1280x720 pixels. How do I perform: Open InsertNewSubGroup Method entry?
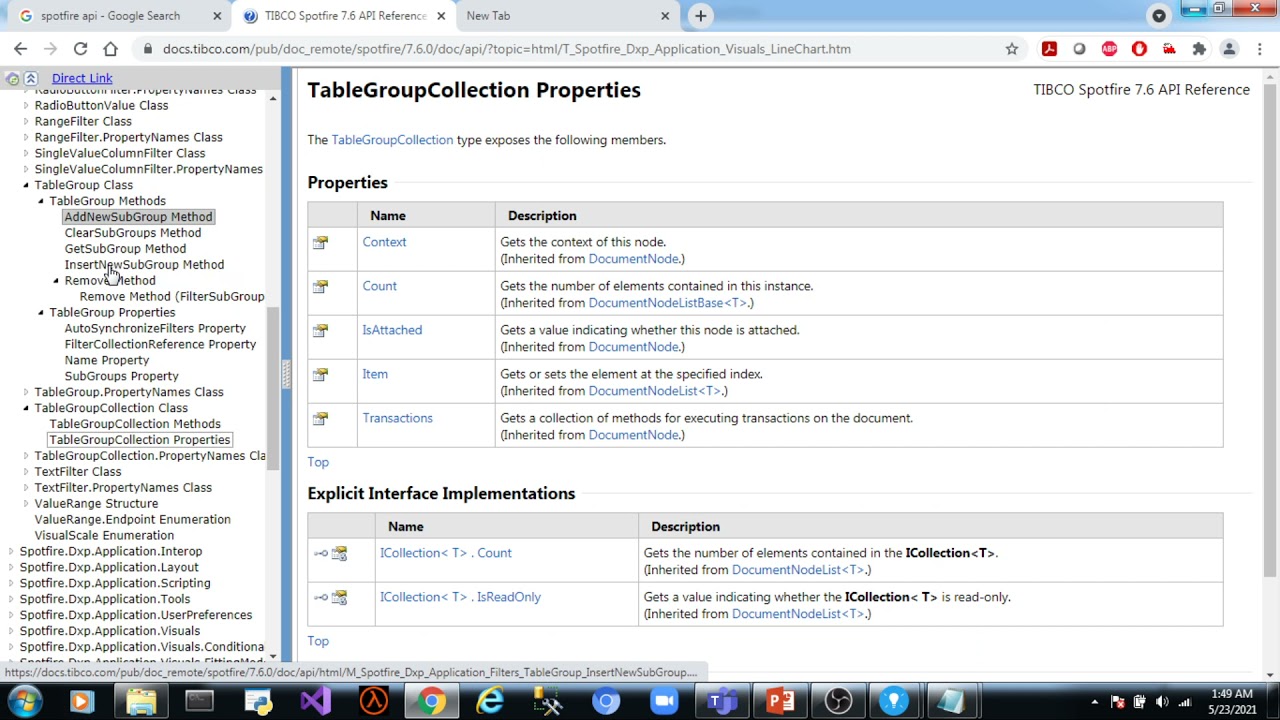click(144, 265)
